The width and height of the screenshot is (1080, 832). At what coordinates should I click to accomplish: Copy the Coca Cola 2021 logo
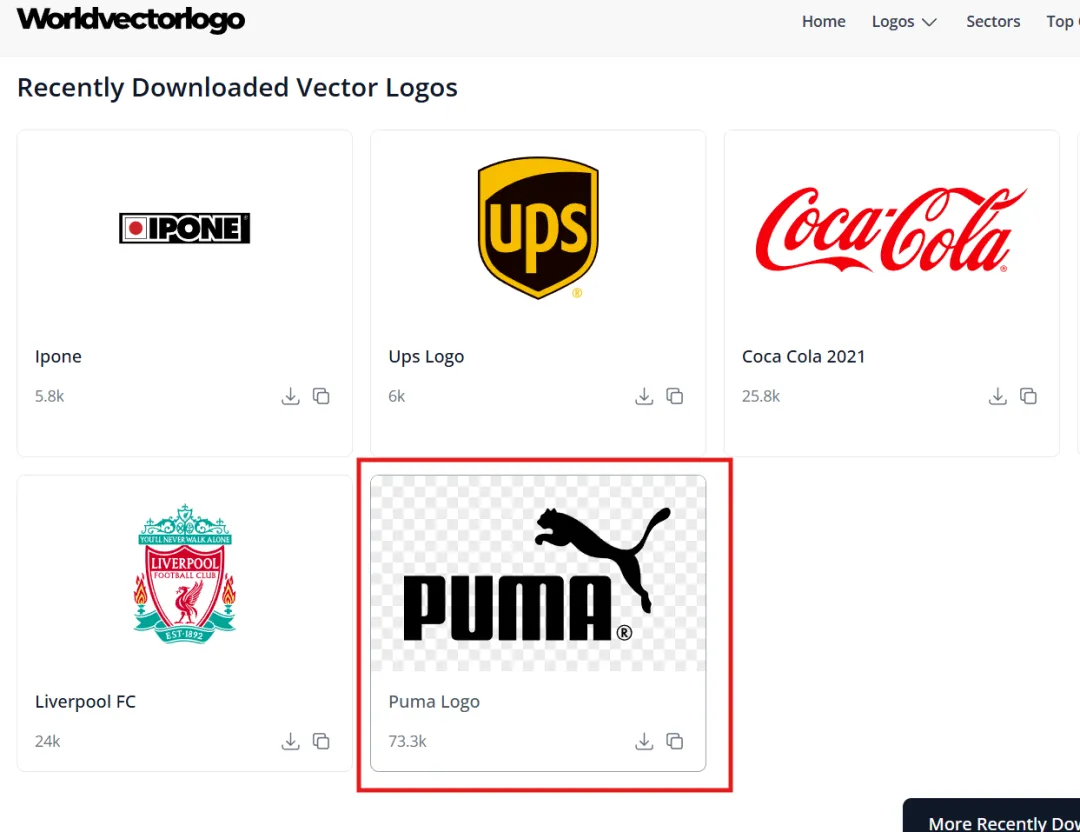[1028, 396]
